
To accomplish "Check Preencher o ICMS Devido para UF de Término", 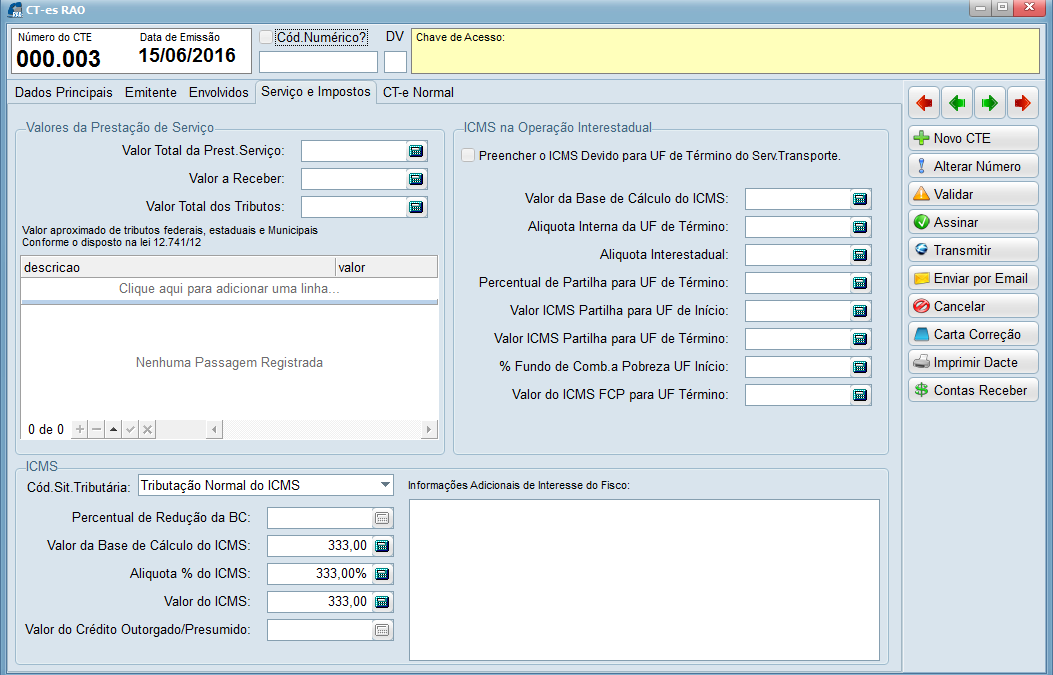I will (x=468, y=155).
